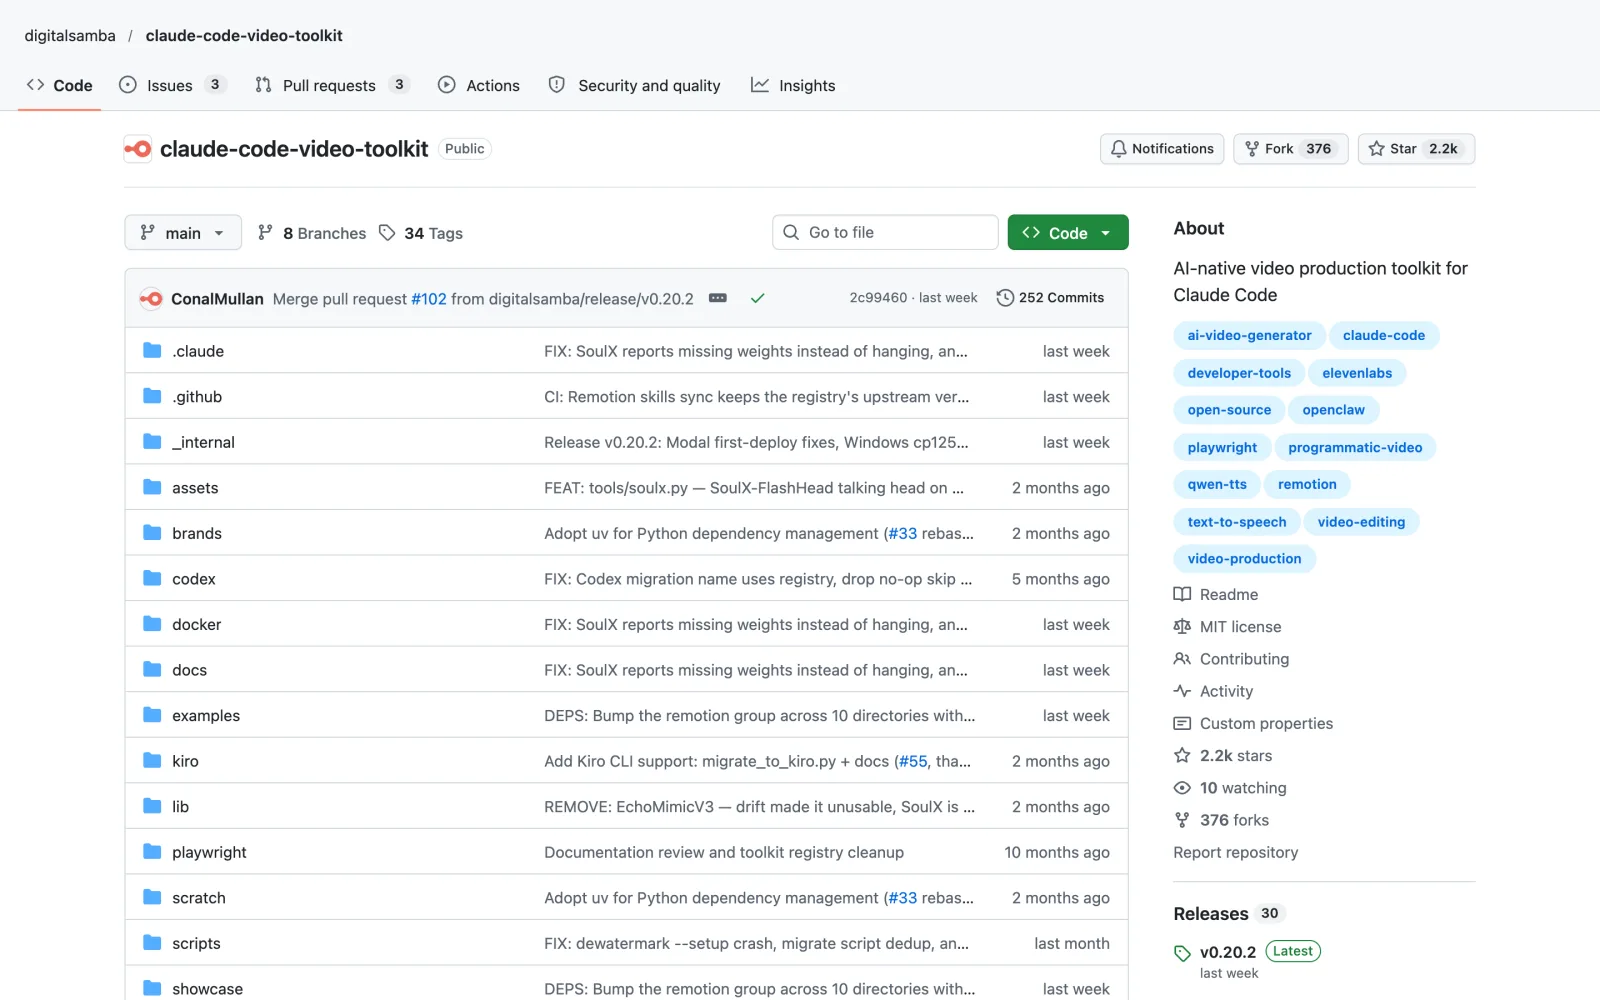Viewport: 1600px width, 1000px height.
Task: Click the Notifications bell button
Action: tap(1162, 149)
